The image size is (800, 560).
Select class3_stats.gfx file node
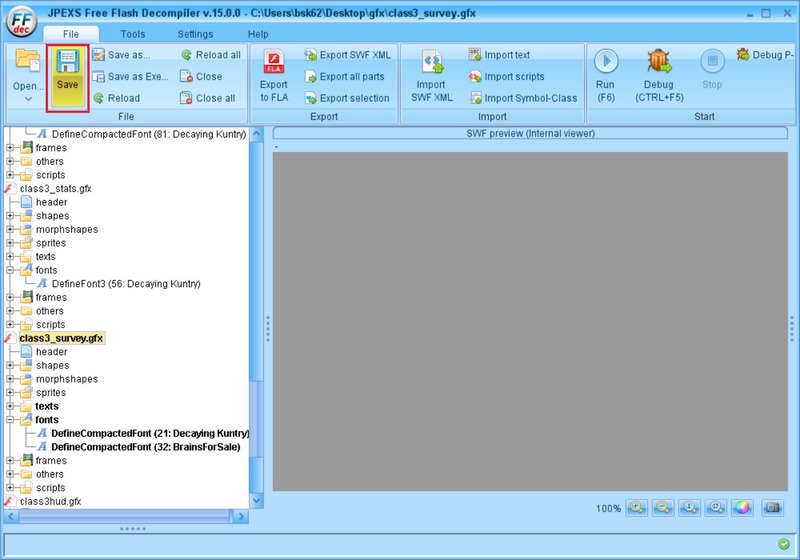(56, 189)
